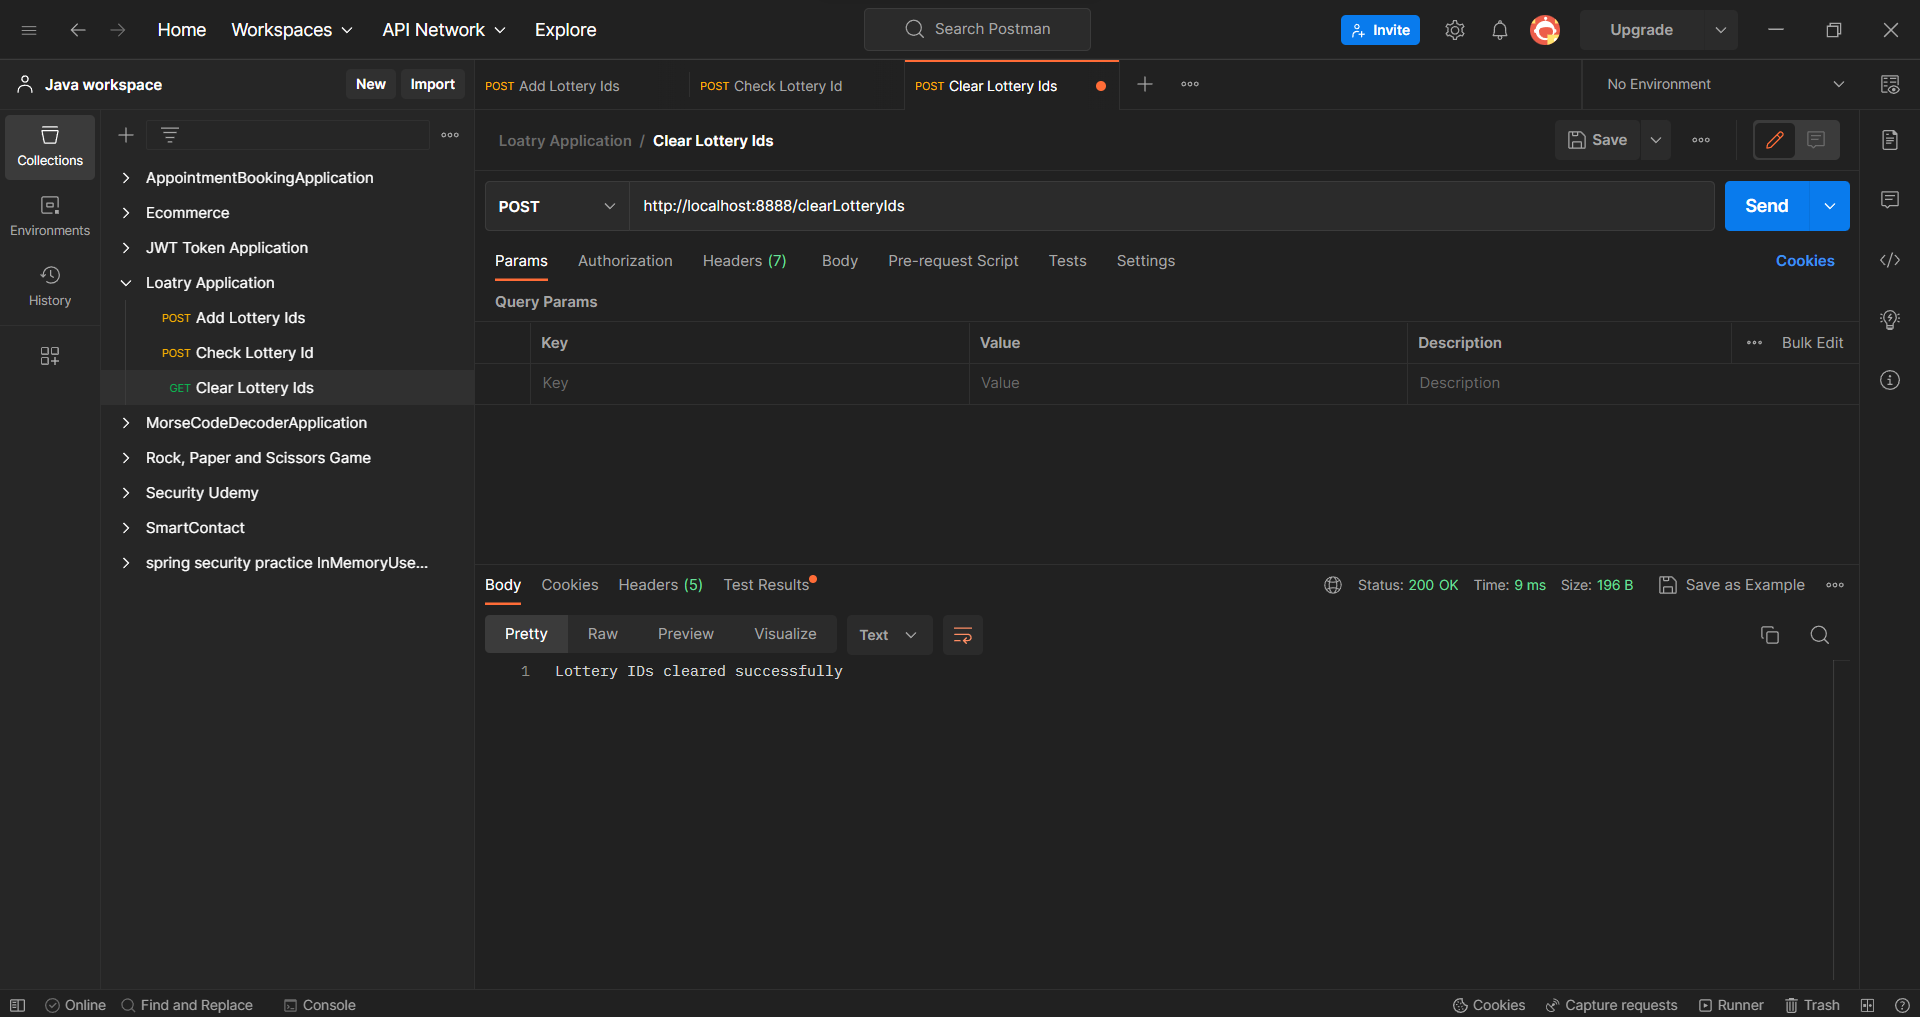
Task: Open the code snippet panel on the right
Action: [x=1890, y=260]
